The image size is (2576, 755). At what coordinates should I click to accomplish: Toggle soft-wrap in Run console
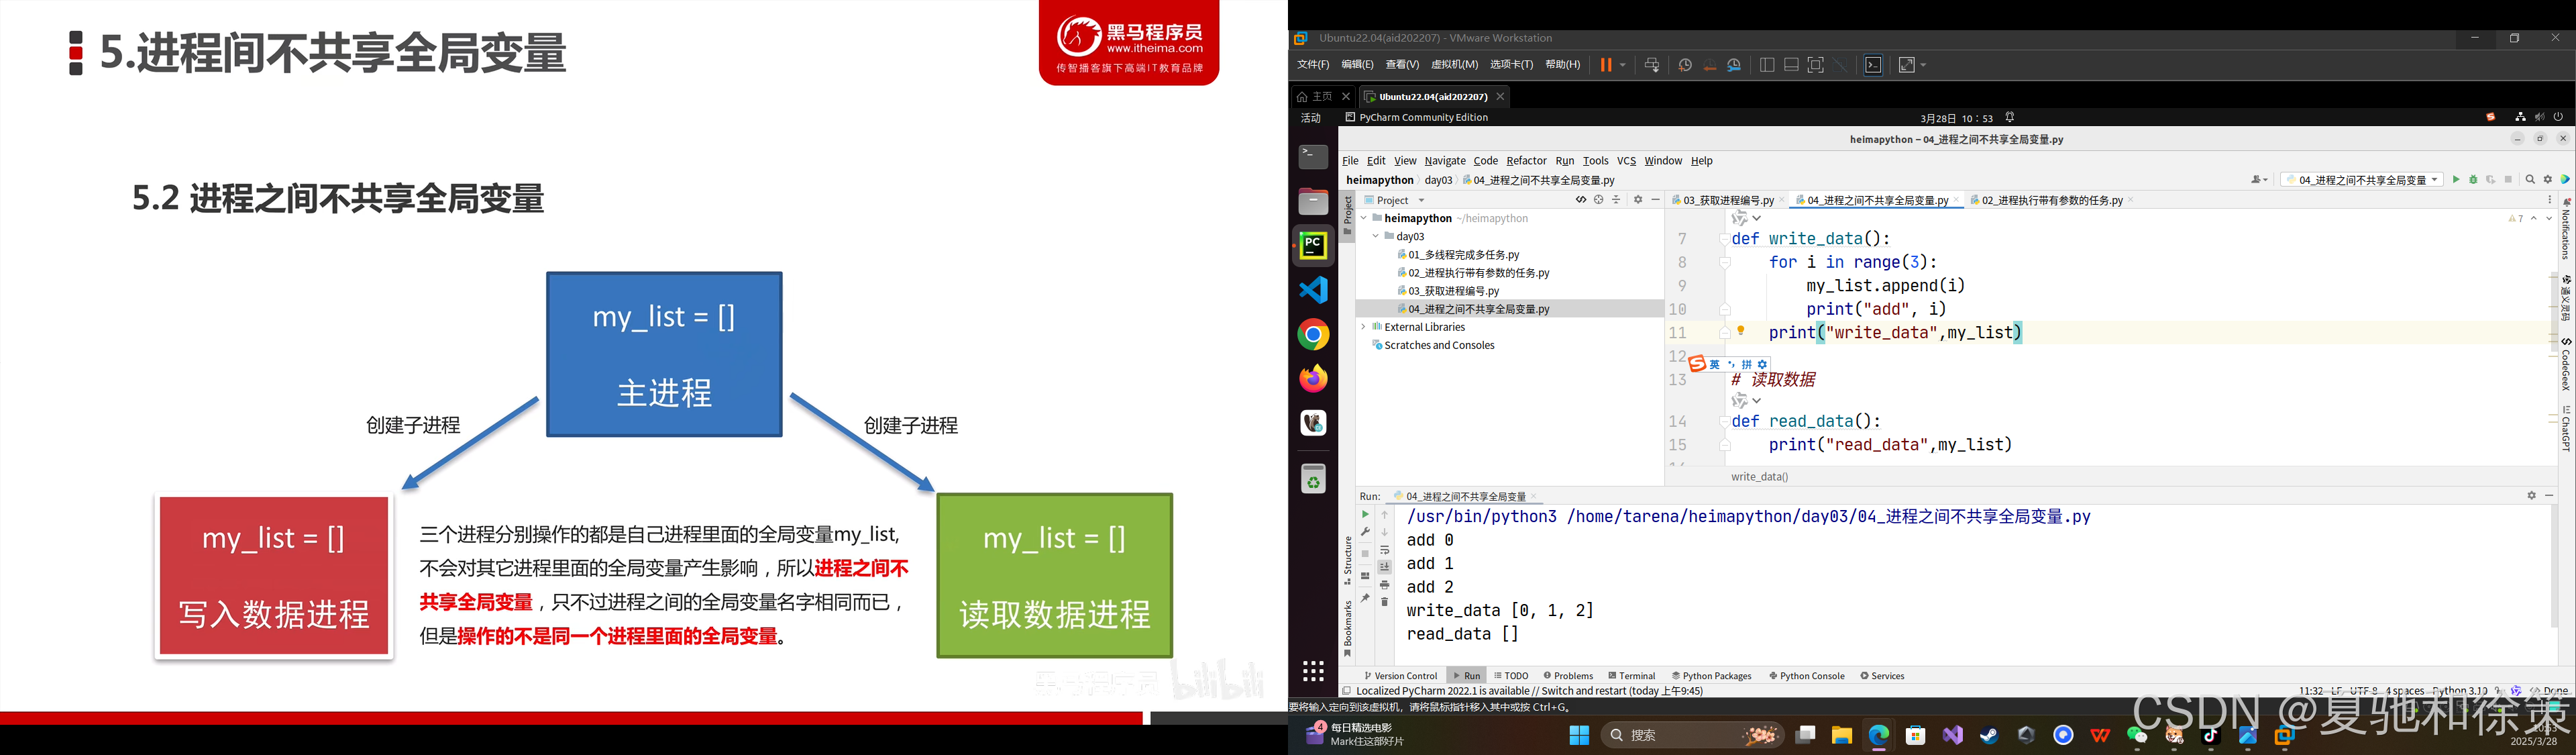1384,550
